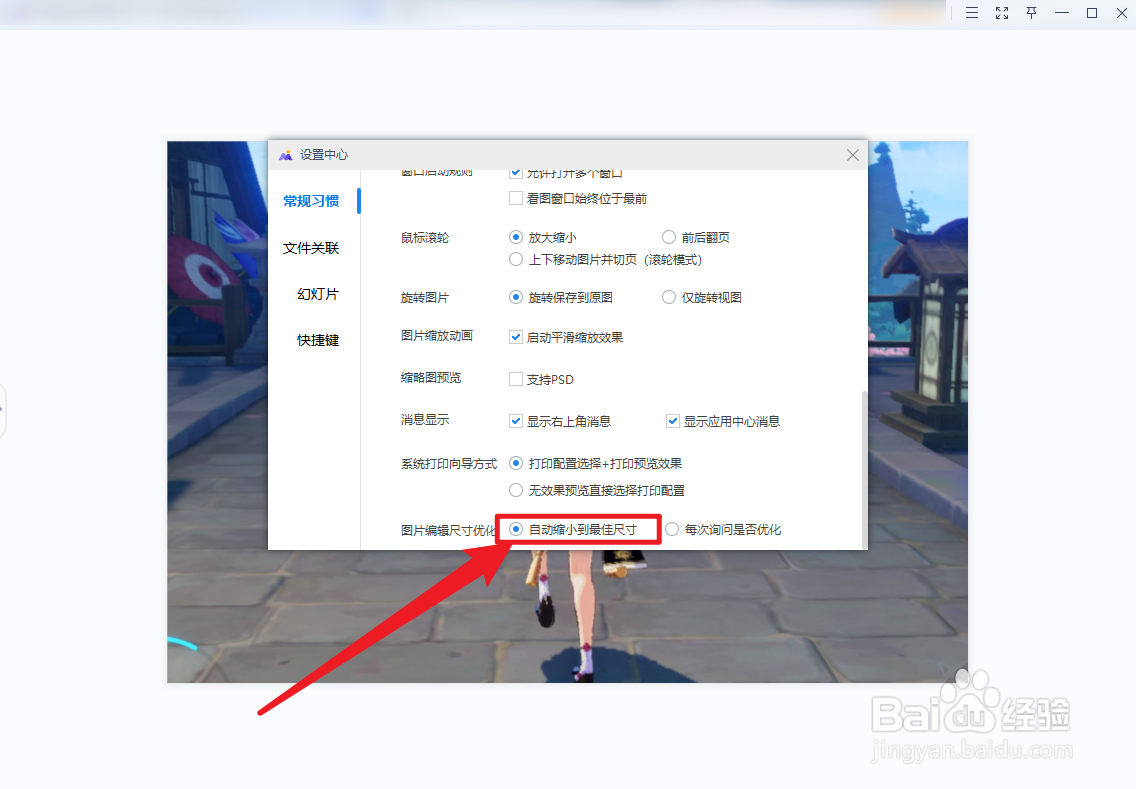Minimize the image viewer window
Screen dimensions: 1136x789
[1062, 13]
